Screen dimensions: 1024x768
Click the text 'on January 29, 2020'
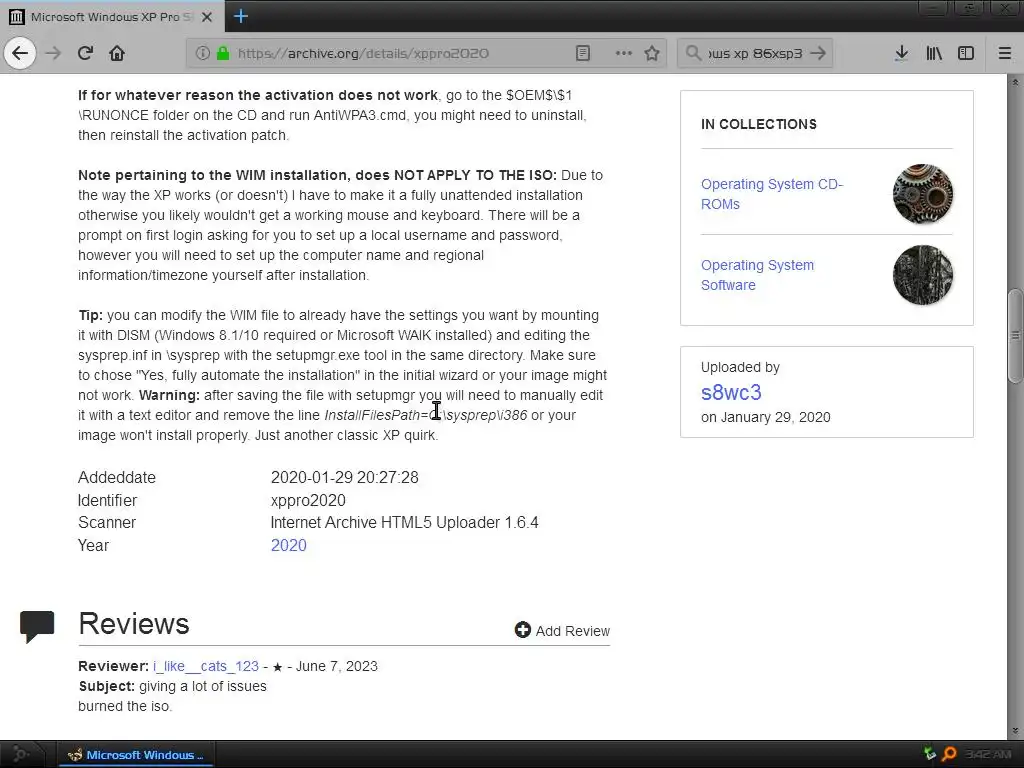click(765, 417)
